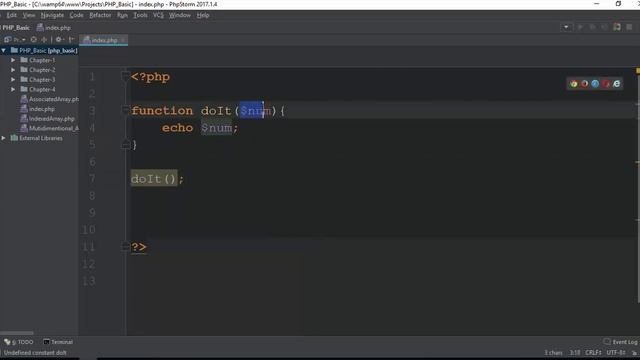Open in Chrome browser icon
640x360 pixels.
[x=574, y=84]
